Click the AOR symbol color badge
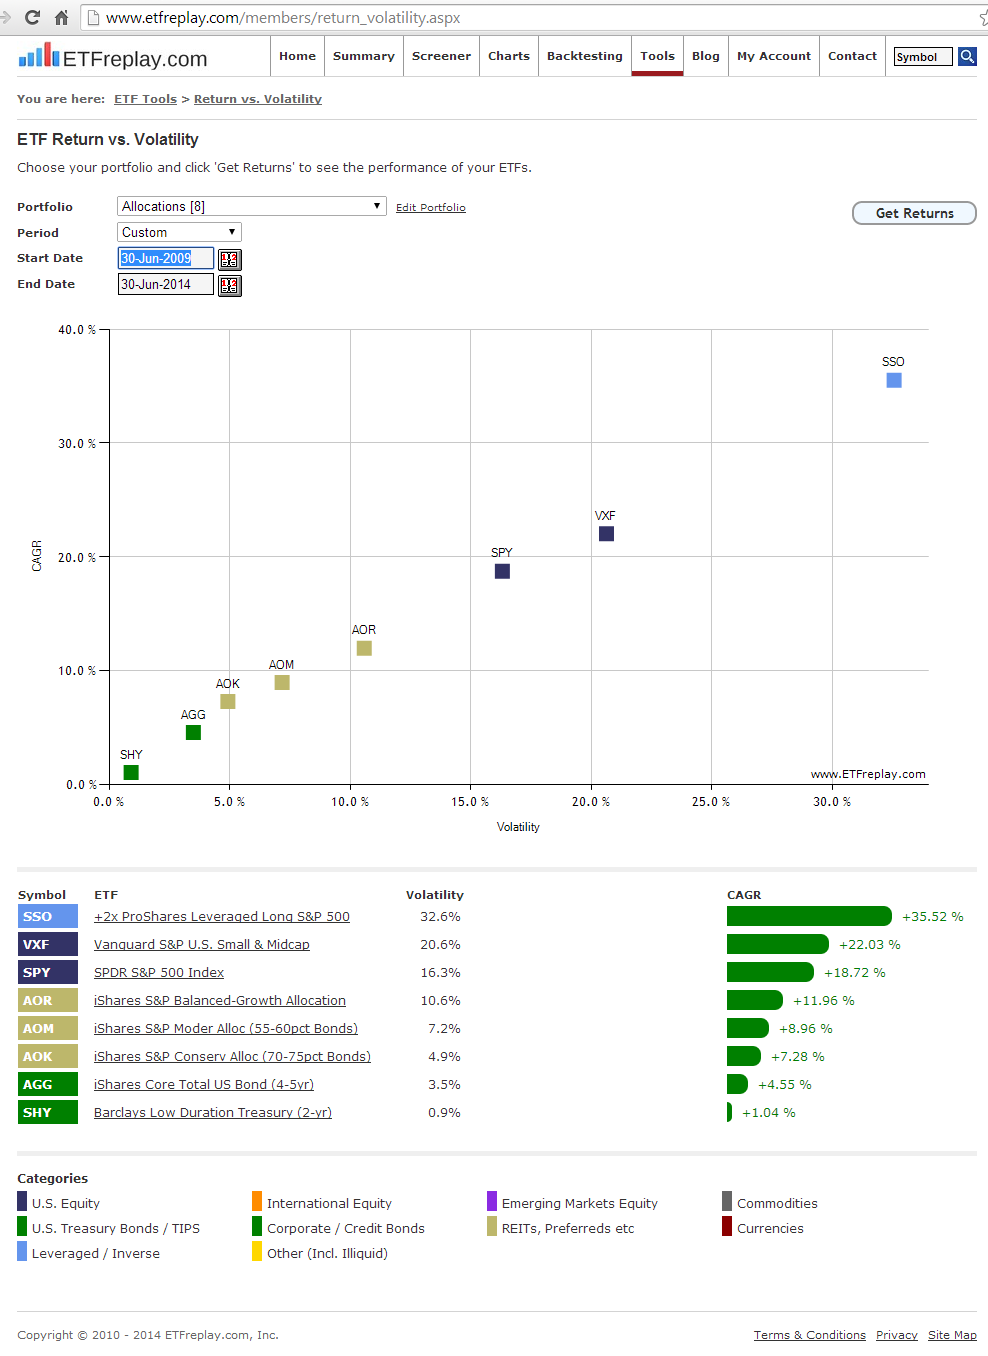 (x=48, y=1000)
